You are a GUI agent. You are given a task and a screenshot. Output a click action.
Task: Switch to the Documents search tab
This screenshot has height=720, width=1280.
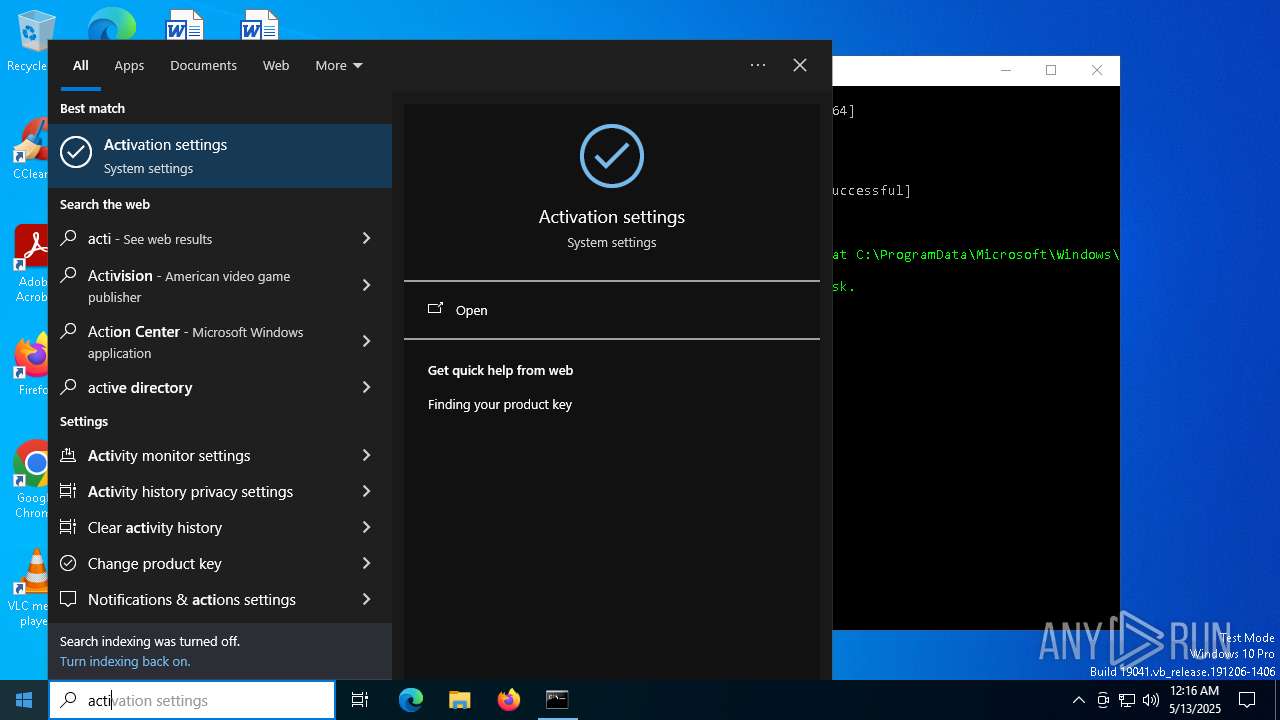coord(203,65)
